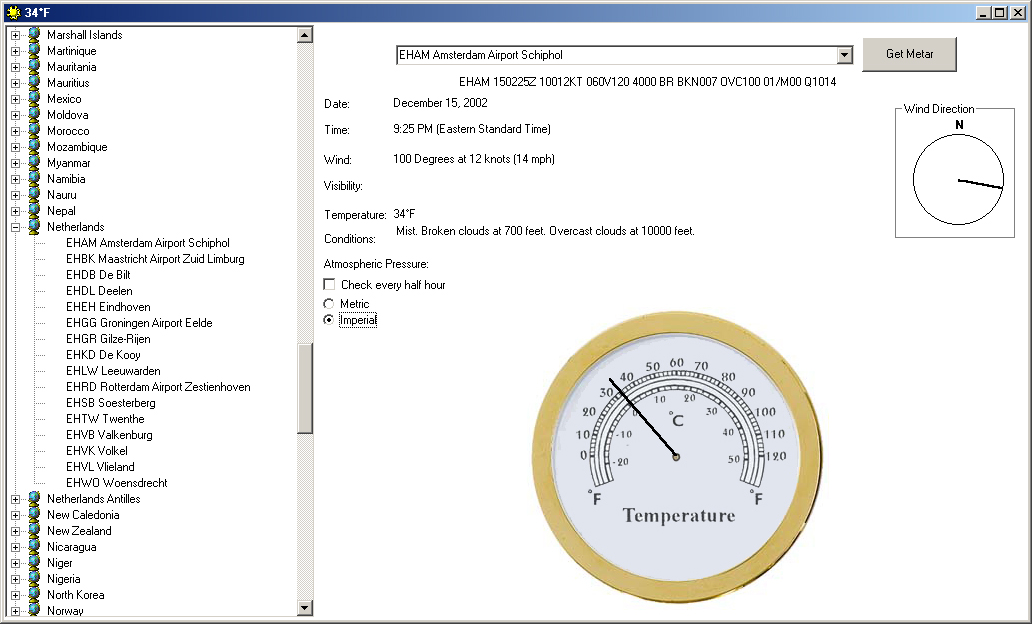
Task: Open the airport station dropdown list
Action: coord(844,56)
